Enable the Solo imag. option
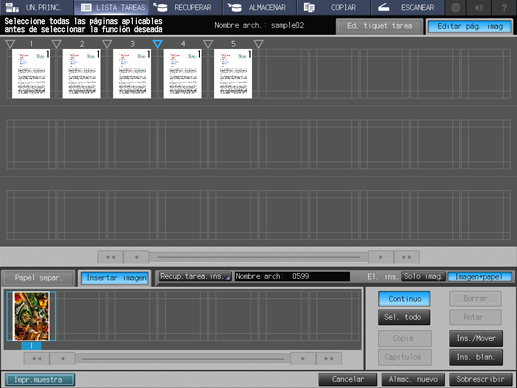 pos(423,276)
